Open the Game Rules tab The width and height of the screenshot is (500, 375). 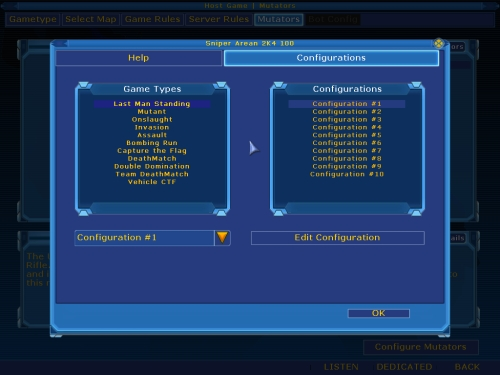(152, 19)
